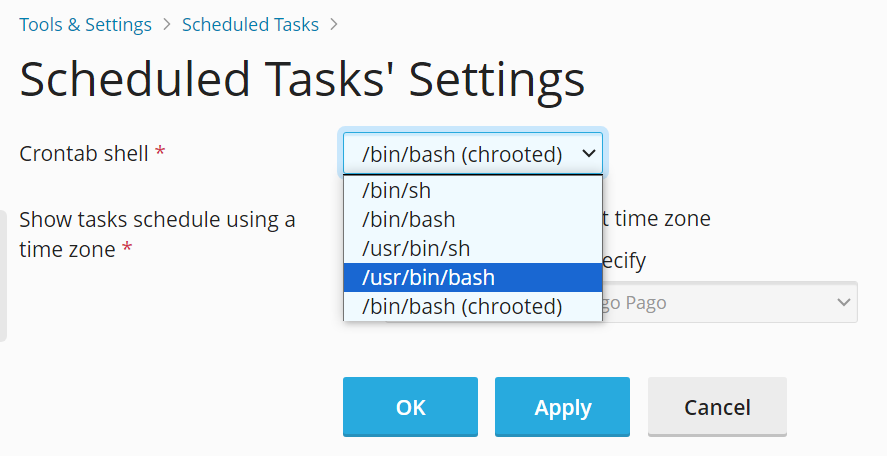The width and height of the screenshot is (887, 456).
Task: Click the left sidebar collapse handle
Action: [3, 275]
